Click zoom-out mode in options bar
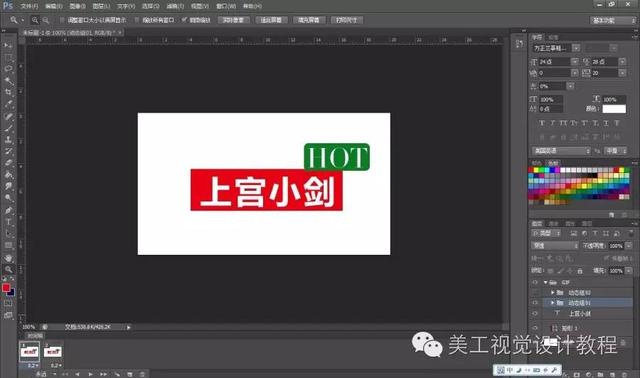The height and width of the screenshot is (378, 640). pyautogui.click(x=46, y=20)
